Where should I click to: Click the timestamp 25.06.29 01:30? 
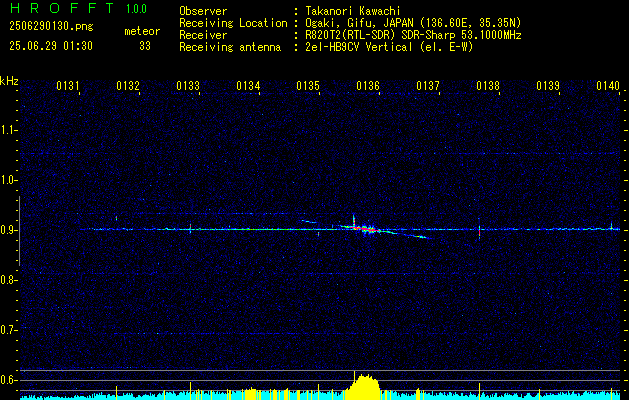tap(51, 46)
